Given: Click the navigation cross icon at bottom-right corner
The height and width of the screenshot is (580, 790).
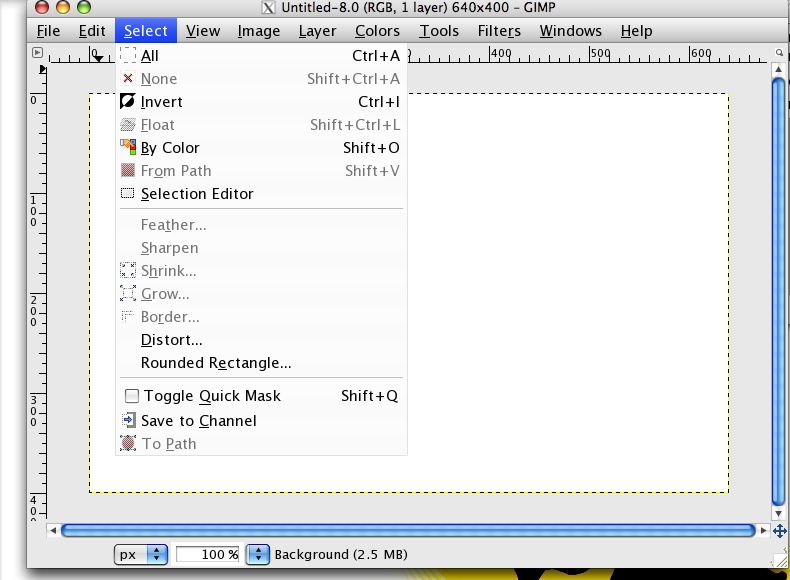Looking at the screenshot, I should pos(779,531).
